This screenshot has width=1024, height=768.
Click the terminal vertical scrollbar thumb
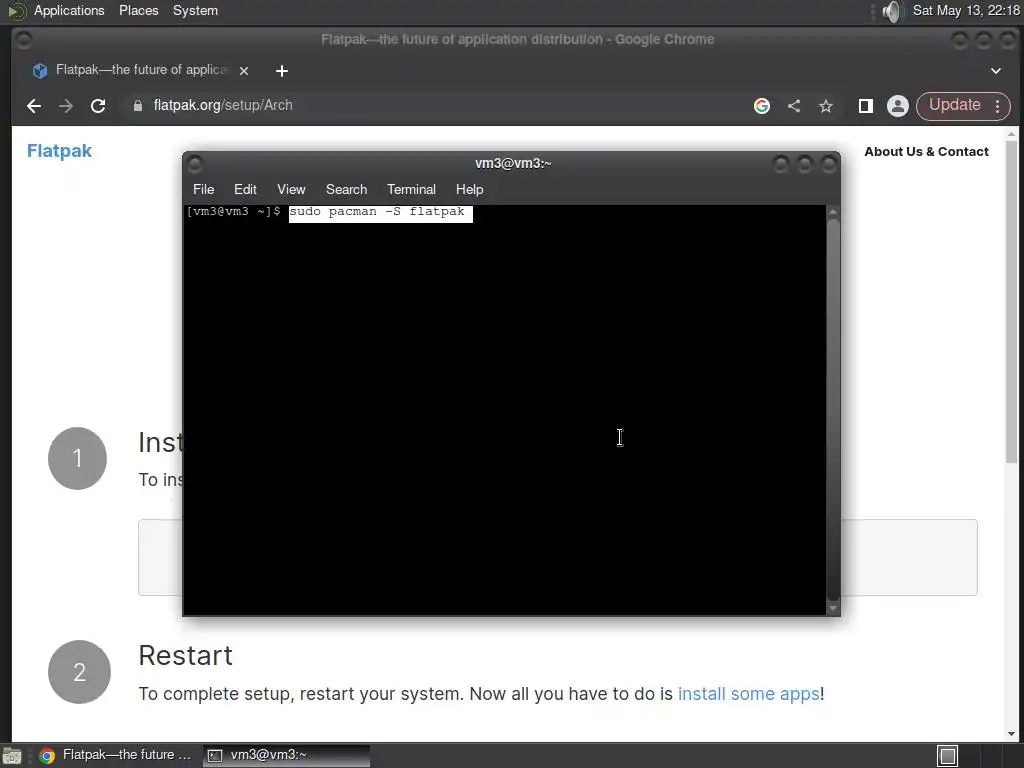833,409
